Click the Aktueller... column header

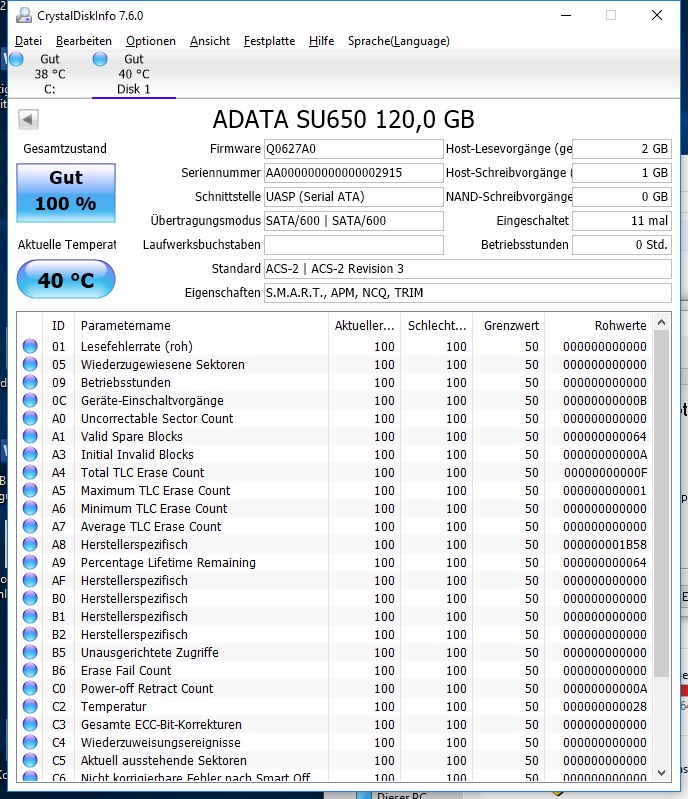point(364,326)
